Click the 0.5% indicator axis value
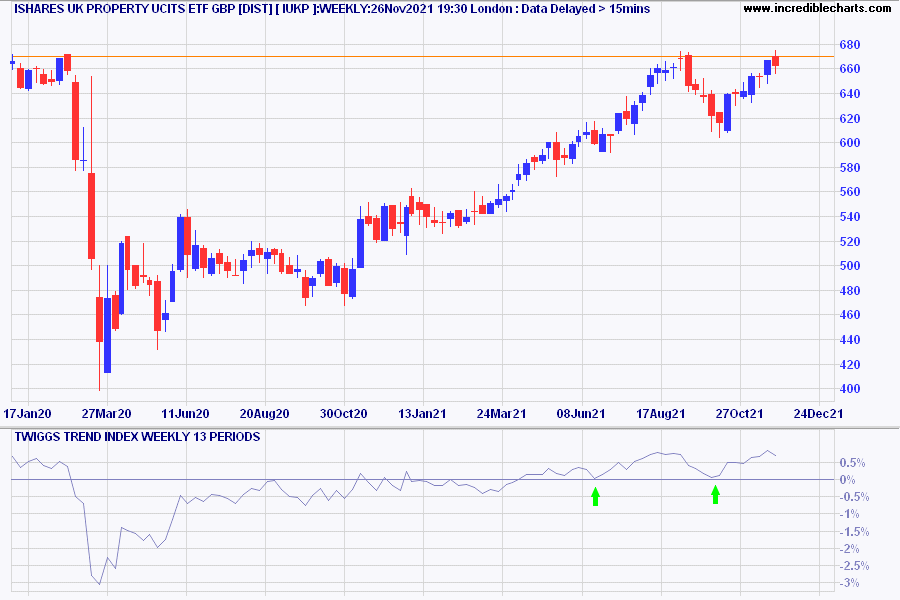The width and height of the screenshot is (900, 600). (x=852, y=463)
